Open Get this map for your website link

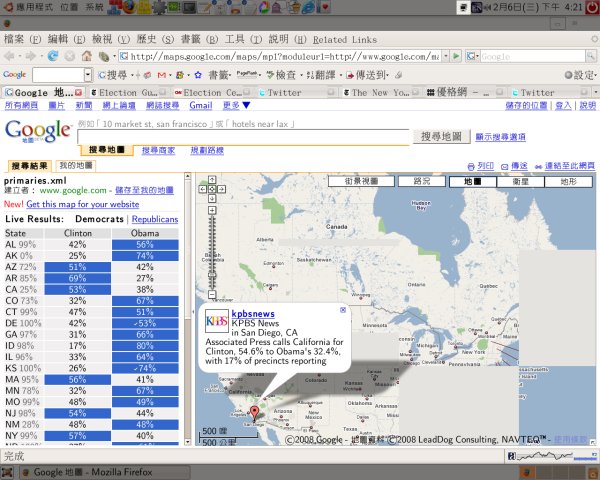click(83, 204)
